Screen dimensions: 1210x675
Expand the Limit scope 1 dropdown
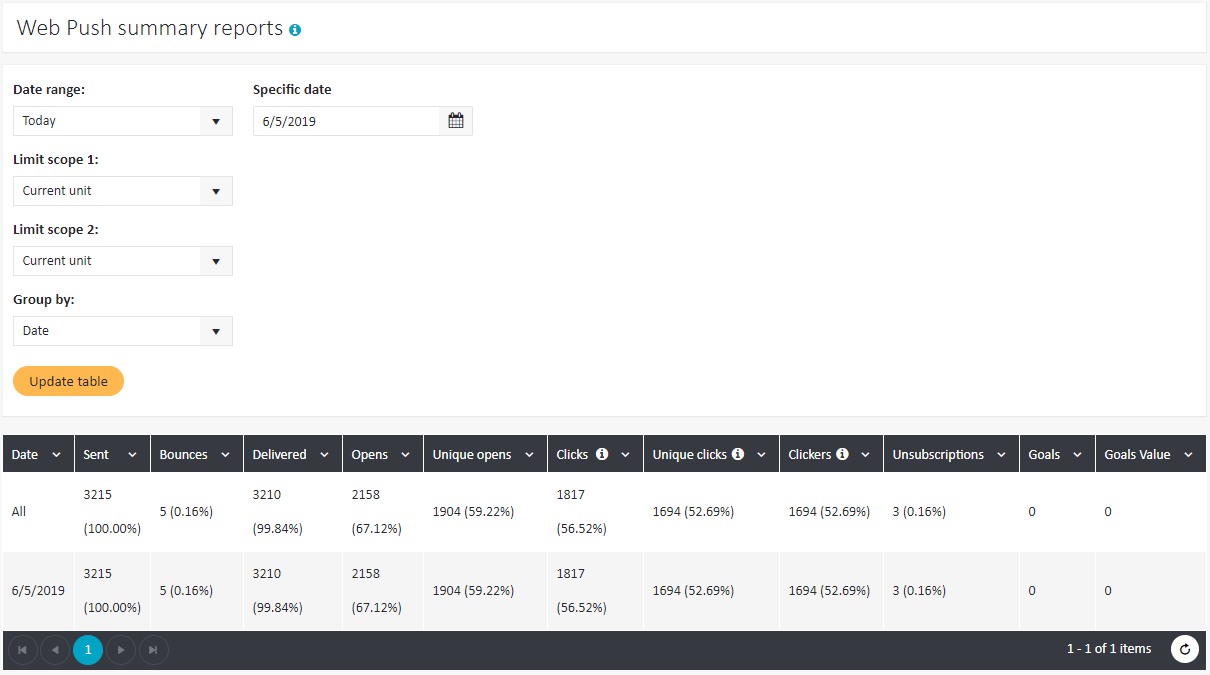point(122,191)
